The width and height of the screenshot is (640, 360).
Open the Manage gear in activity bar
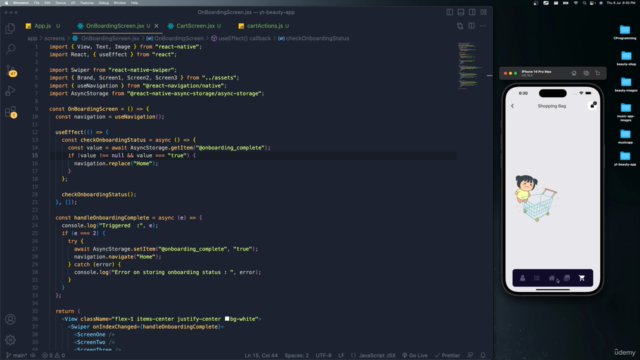pos(11,340)
